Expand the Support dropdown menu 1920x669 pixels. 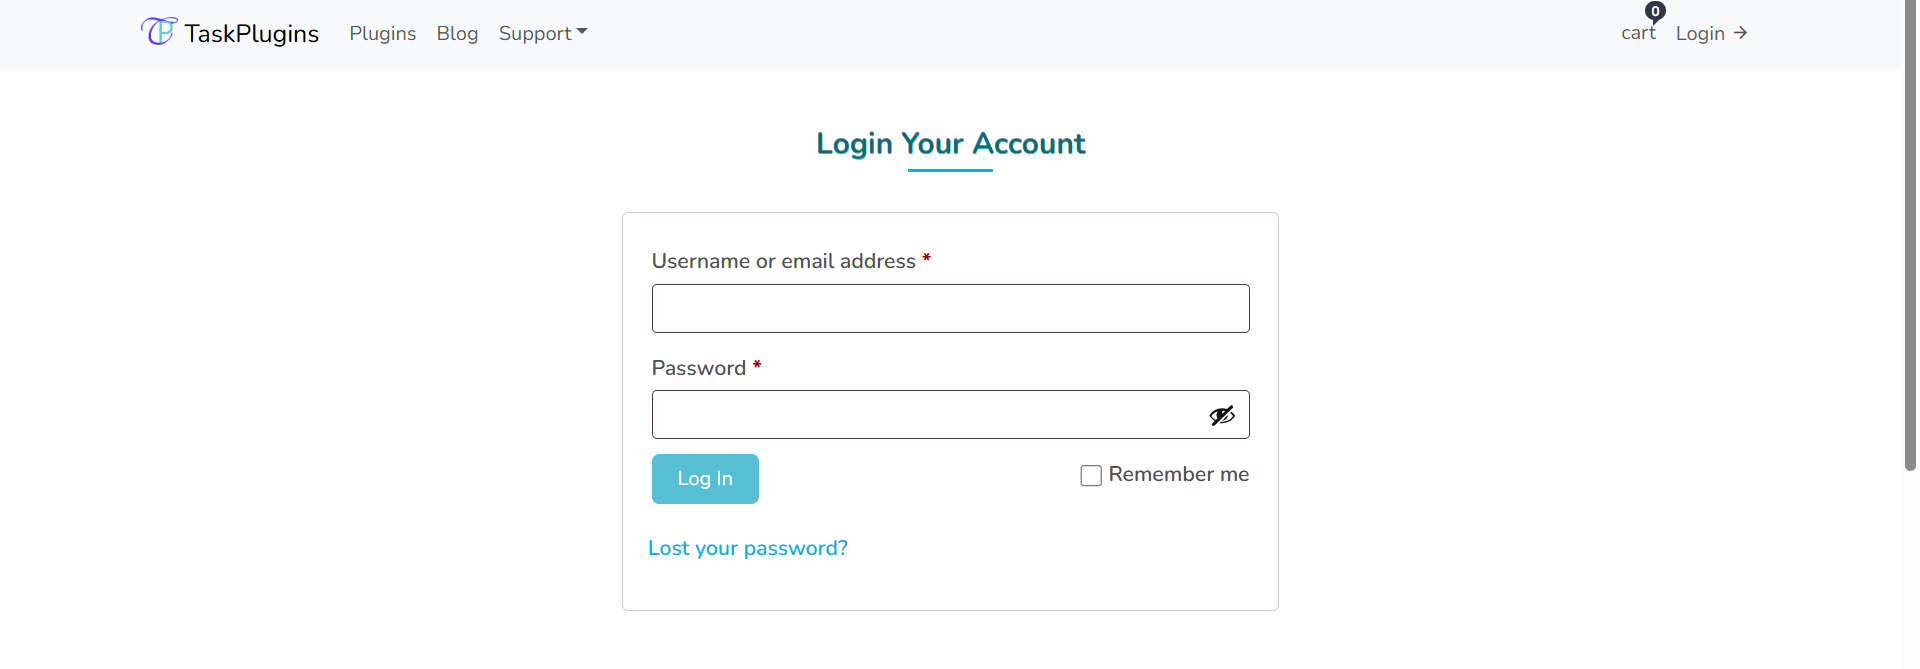[543, 33]
